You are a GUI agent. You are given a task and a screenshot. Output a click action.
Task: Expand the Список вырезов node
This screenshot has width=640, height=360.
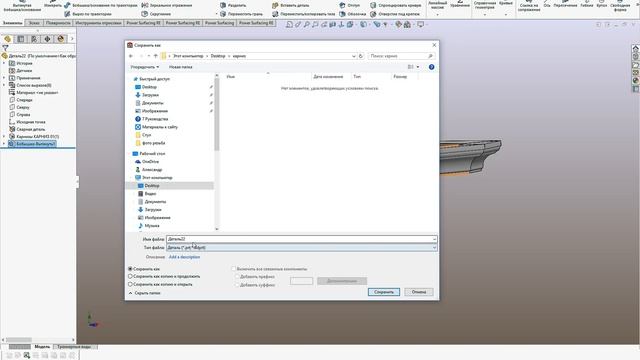pos(4,85)
